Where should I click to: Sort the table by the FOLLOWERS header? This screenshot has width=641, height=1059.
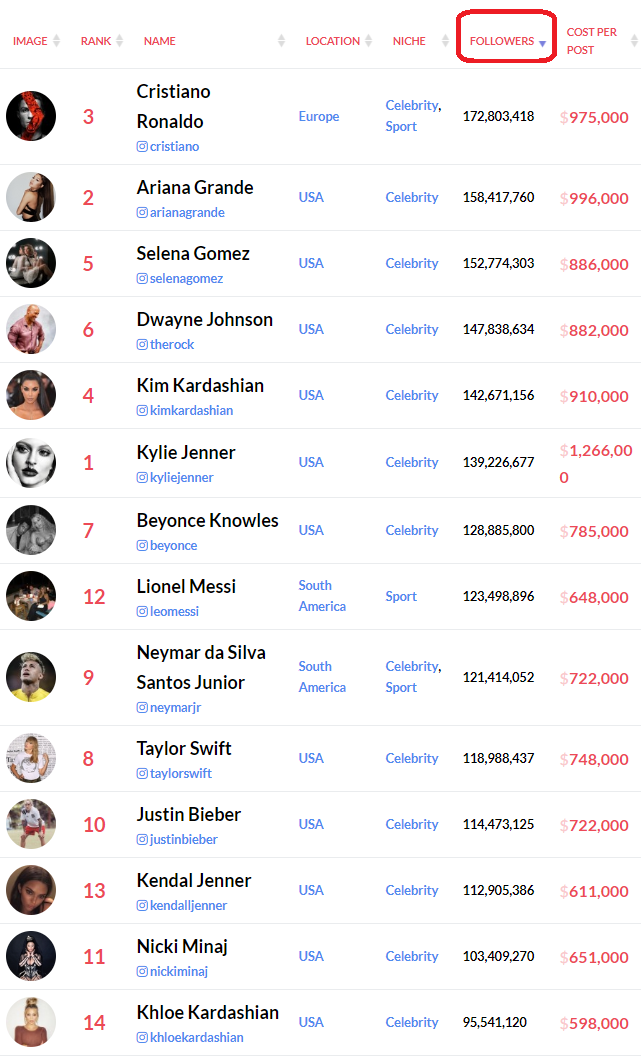[x=502, y=41]
